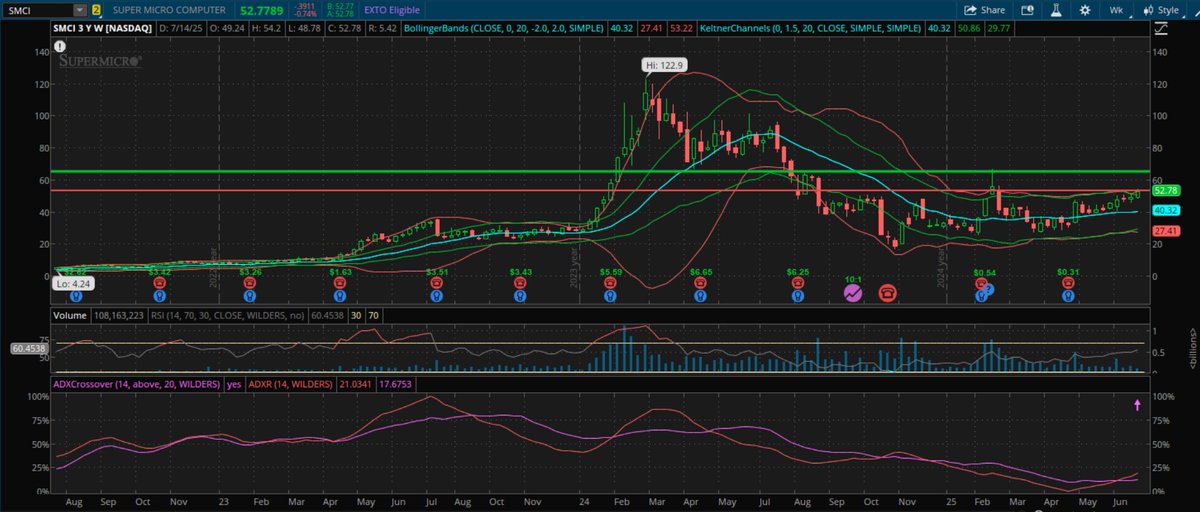1200x512 pixels.
Task: Click the red phone icon under $3.42
Action: [160, 283]
